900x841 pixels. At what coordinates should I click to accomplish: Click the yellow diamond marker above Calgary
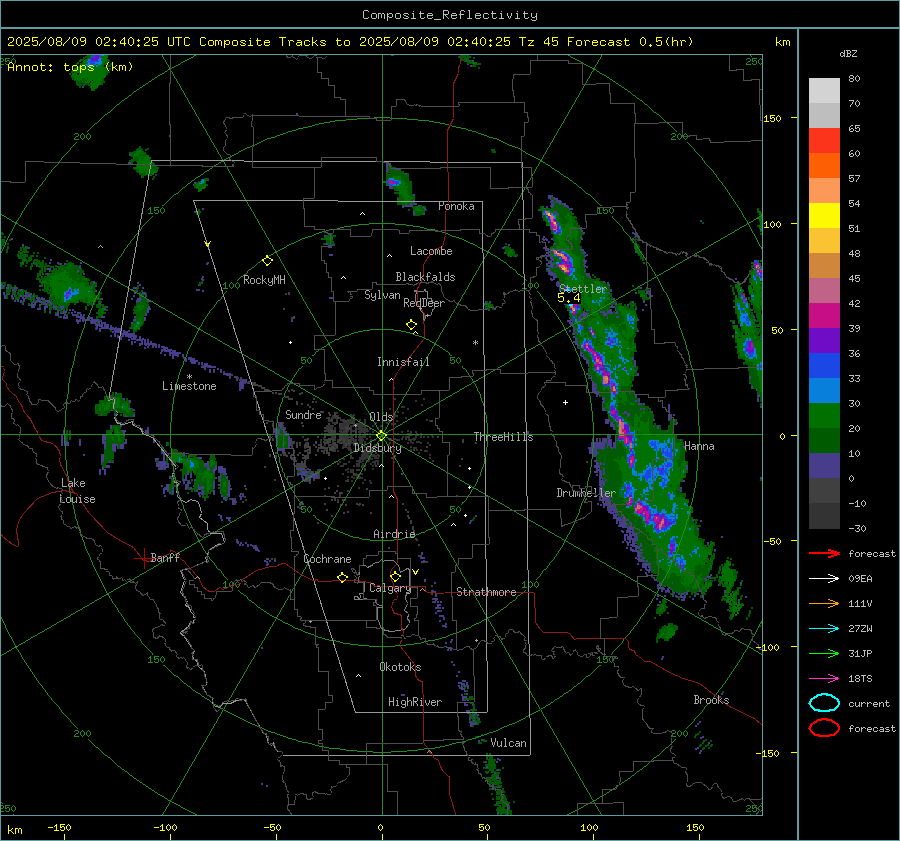pos(395,576)
